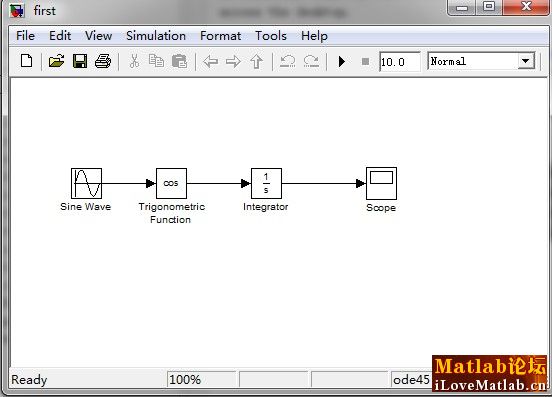This screenshot has width=552, height=397.
Task: Maximize the first model window
Action: point(489,7)
